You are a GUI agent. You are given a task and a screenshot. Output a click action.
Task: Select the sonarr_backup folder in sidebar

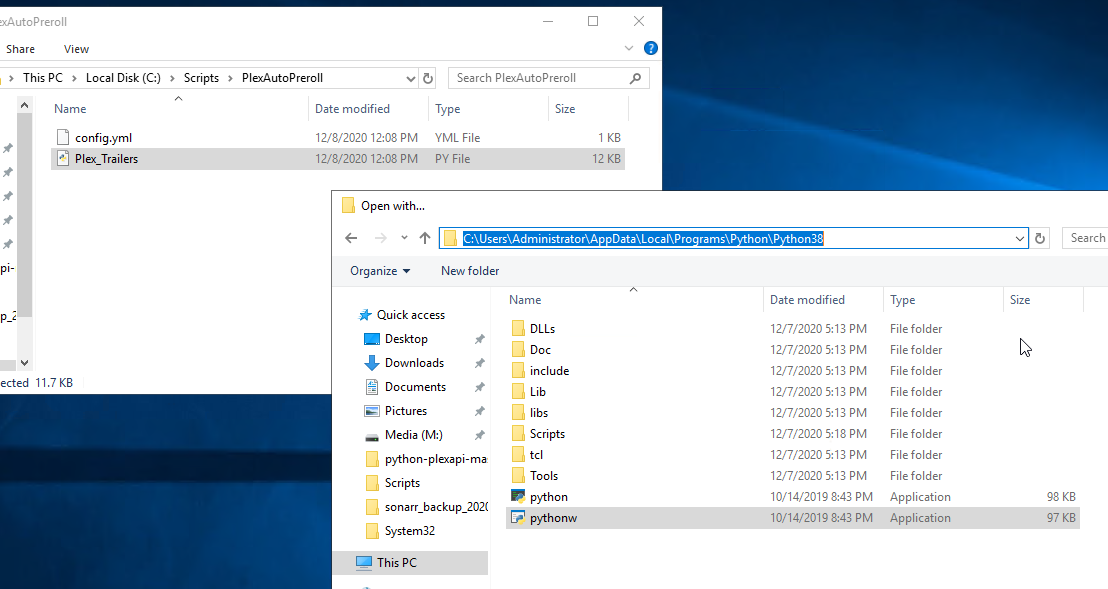[x=426, y=507]
